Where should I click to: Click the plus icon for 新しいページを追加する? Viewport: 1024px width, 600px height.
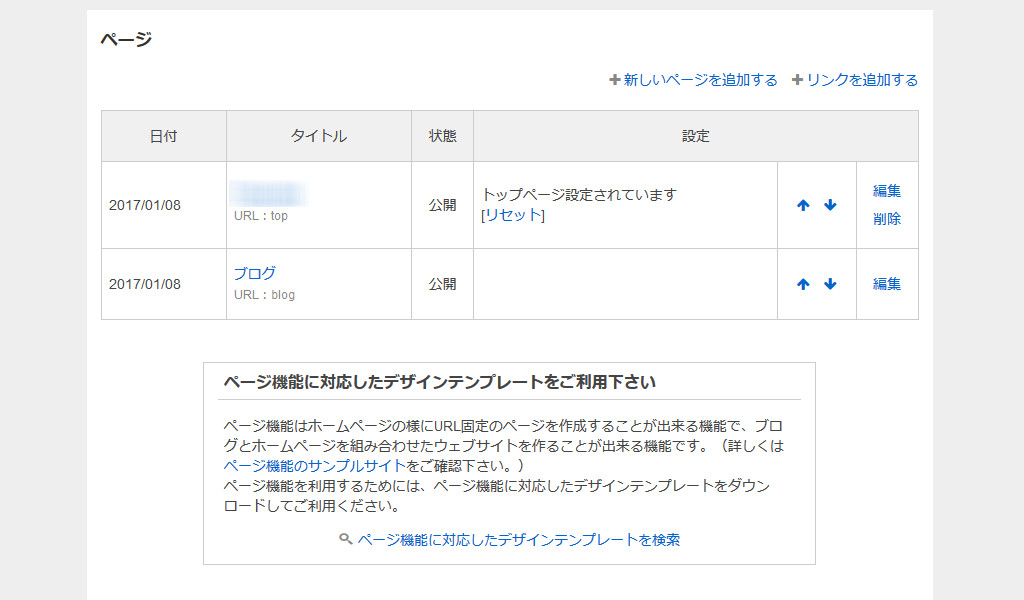(x=615, y=80)
